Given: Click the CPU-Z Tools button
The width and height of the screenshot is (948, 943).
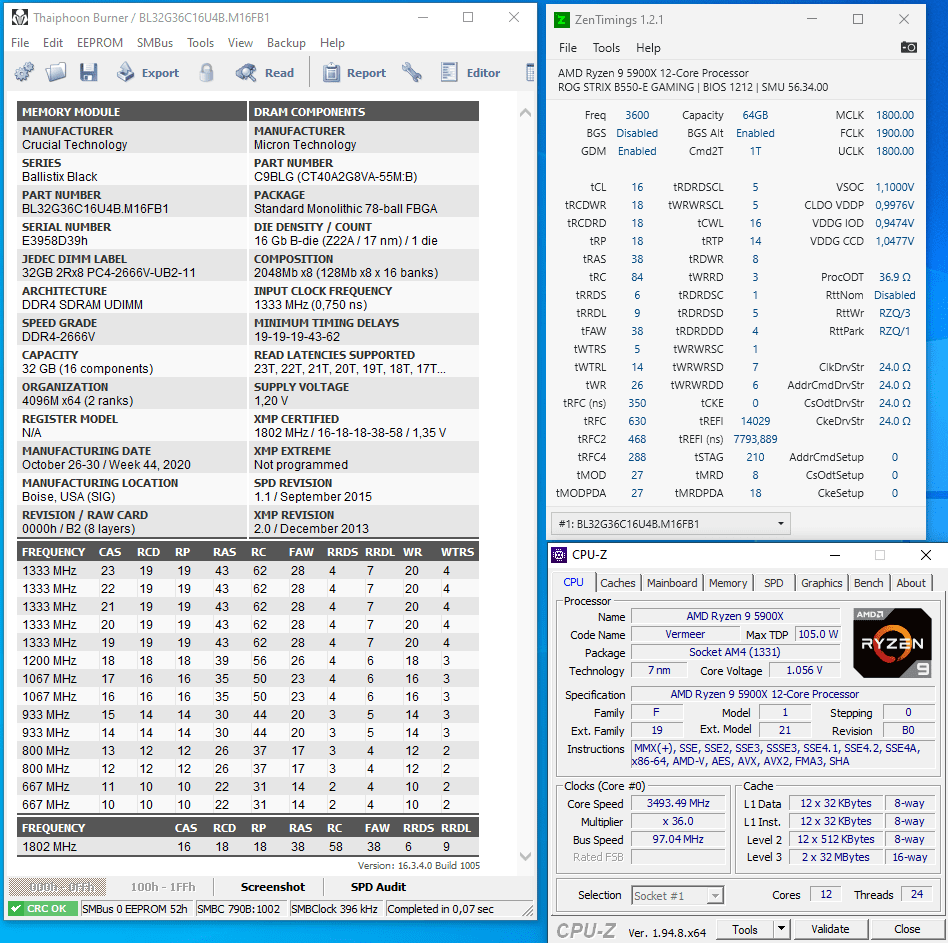Looking at the screenshot, I should point(745,929).
